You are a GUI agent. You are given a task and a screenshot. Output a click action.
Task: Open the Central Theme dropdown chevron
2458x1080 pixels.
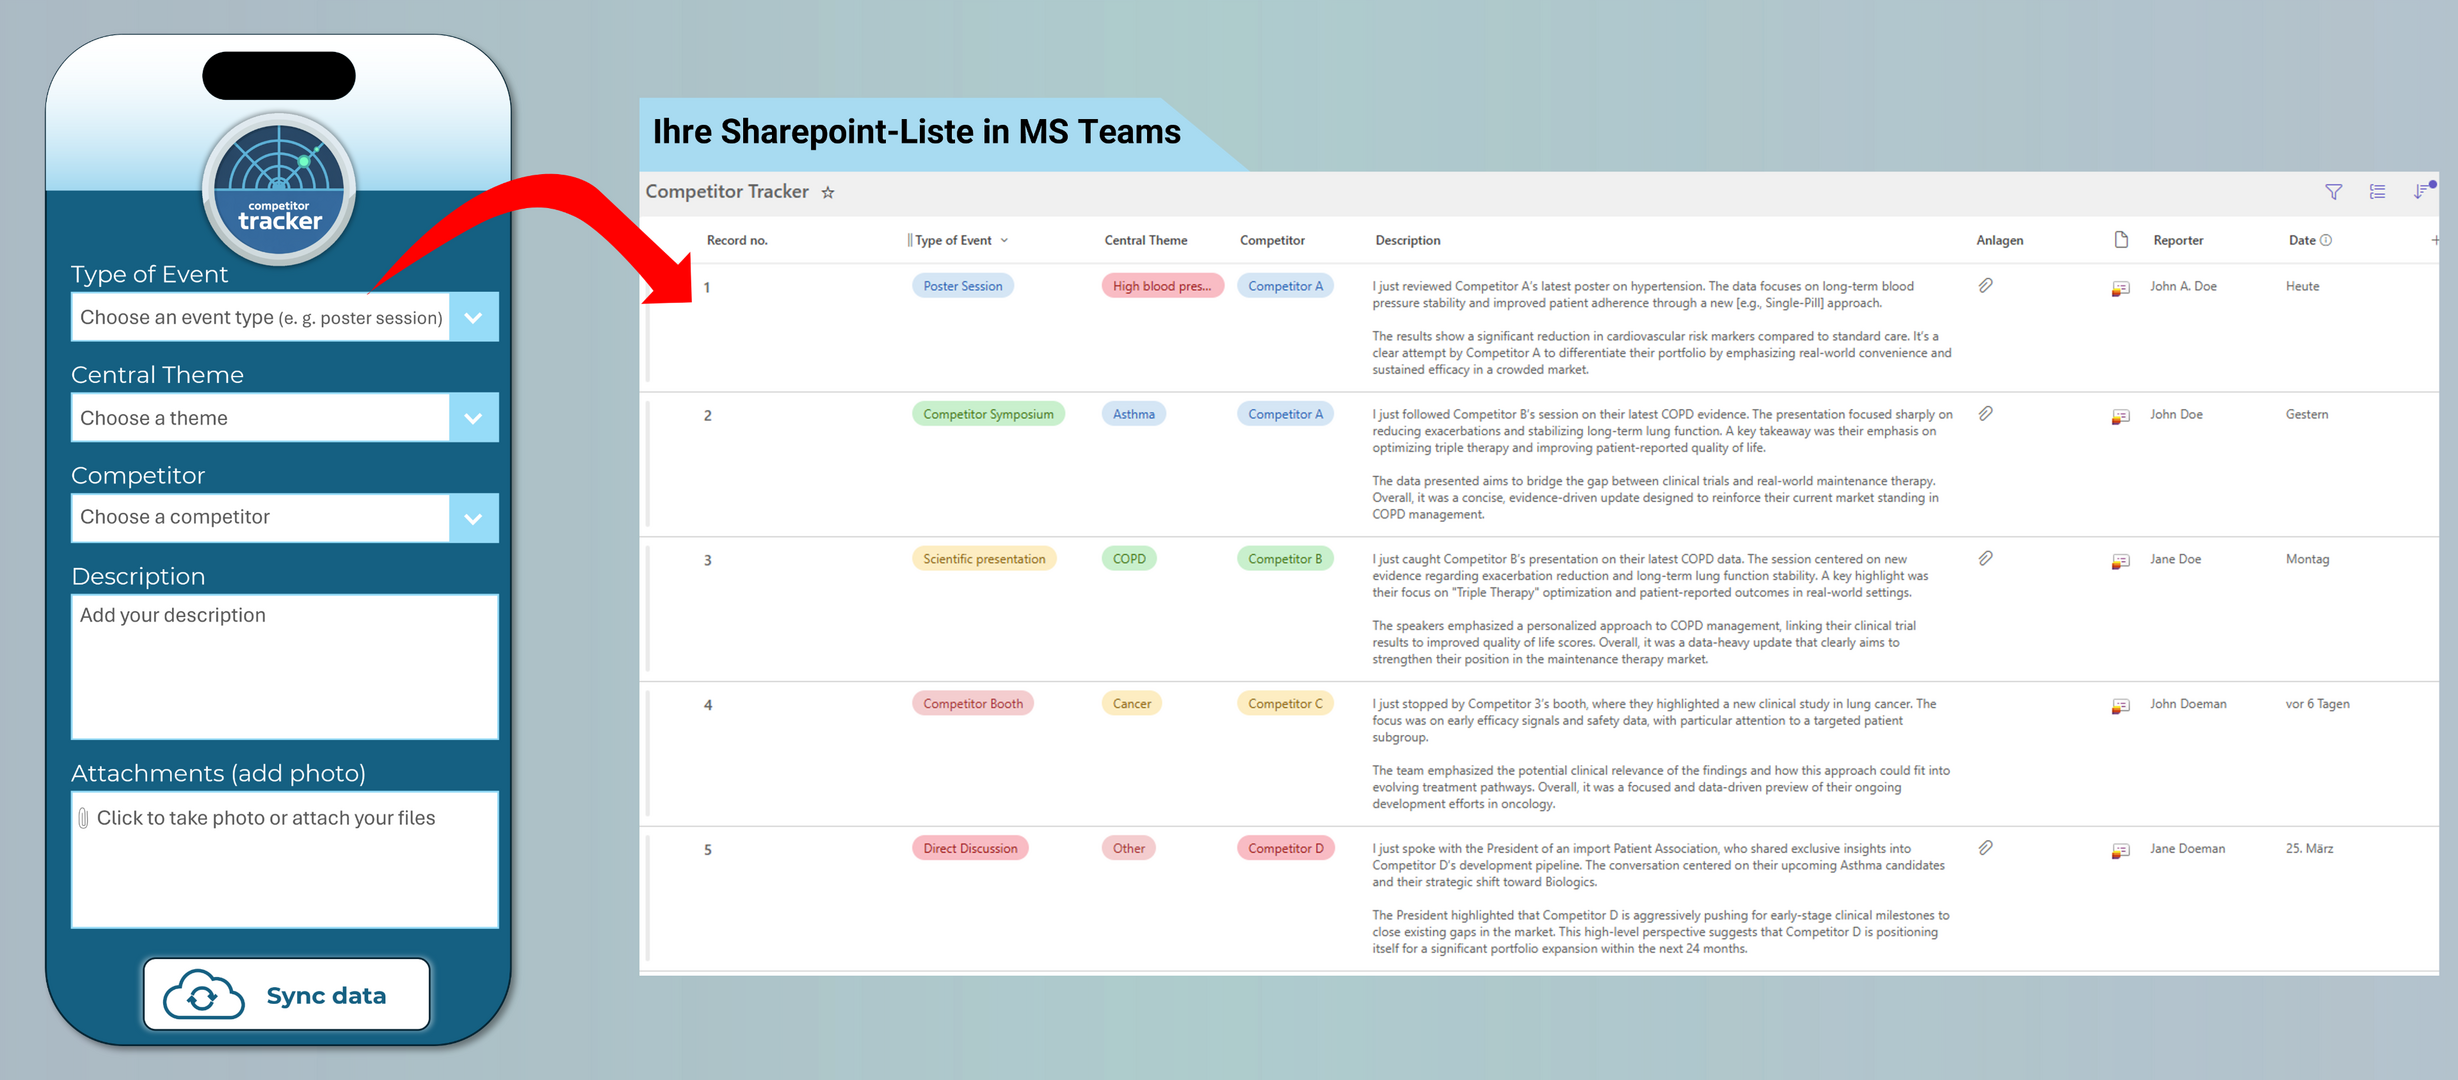click(474, 418)
